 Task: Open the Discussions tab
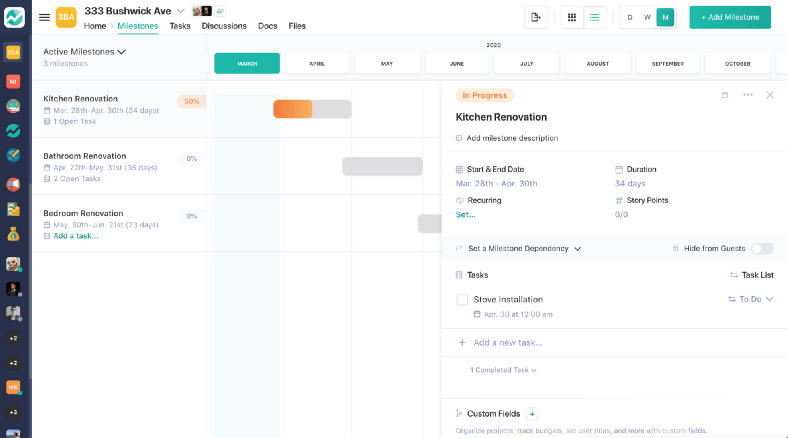coord(224,26)
